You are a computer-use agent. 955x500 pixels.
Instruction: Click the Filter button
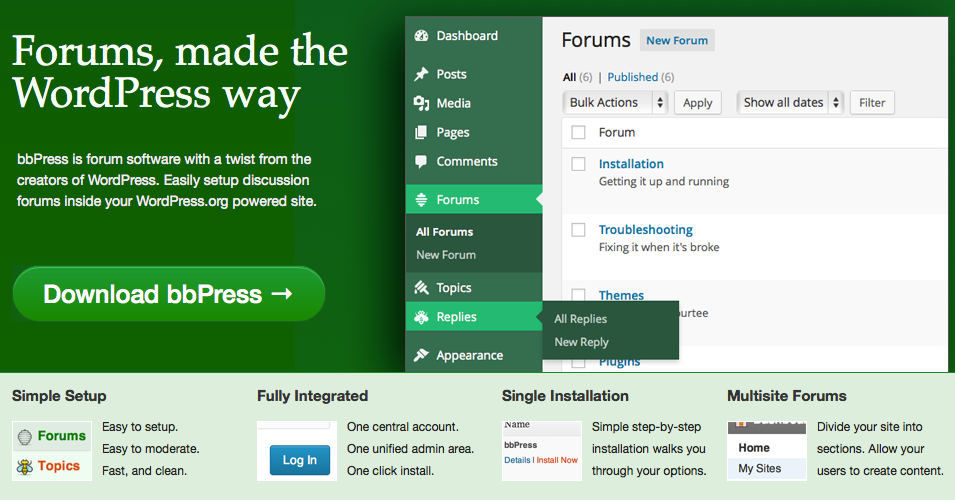pyautogui.click(x=872, y=103)
